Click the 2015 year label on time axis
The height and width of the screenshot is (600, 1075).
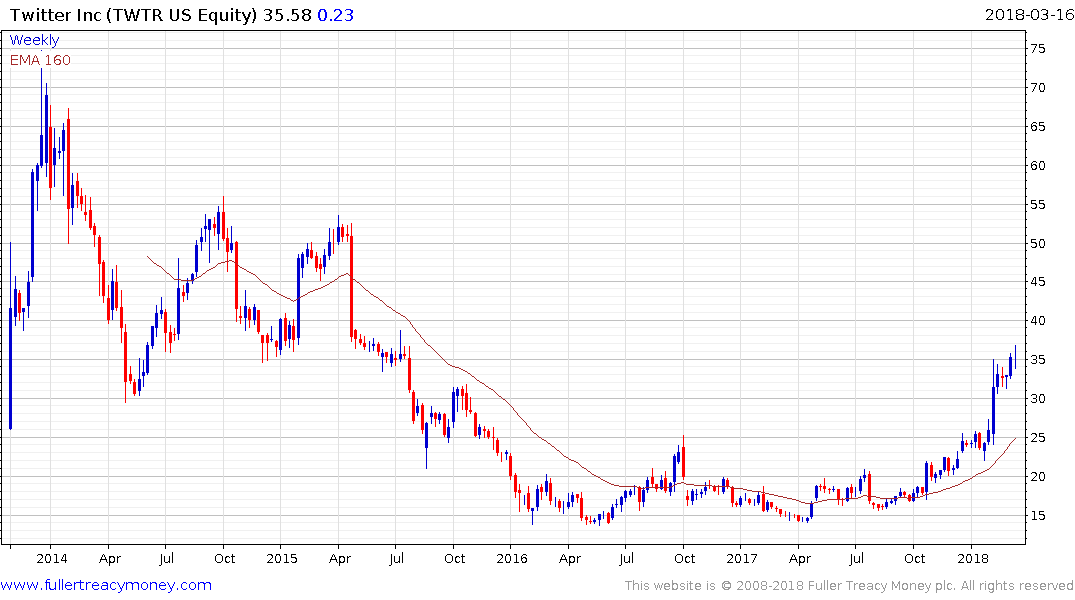pyautogui.click(x=282, y=558)
